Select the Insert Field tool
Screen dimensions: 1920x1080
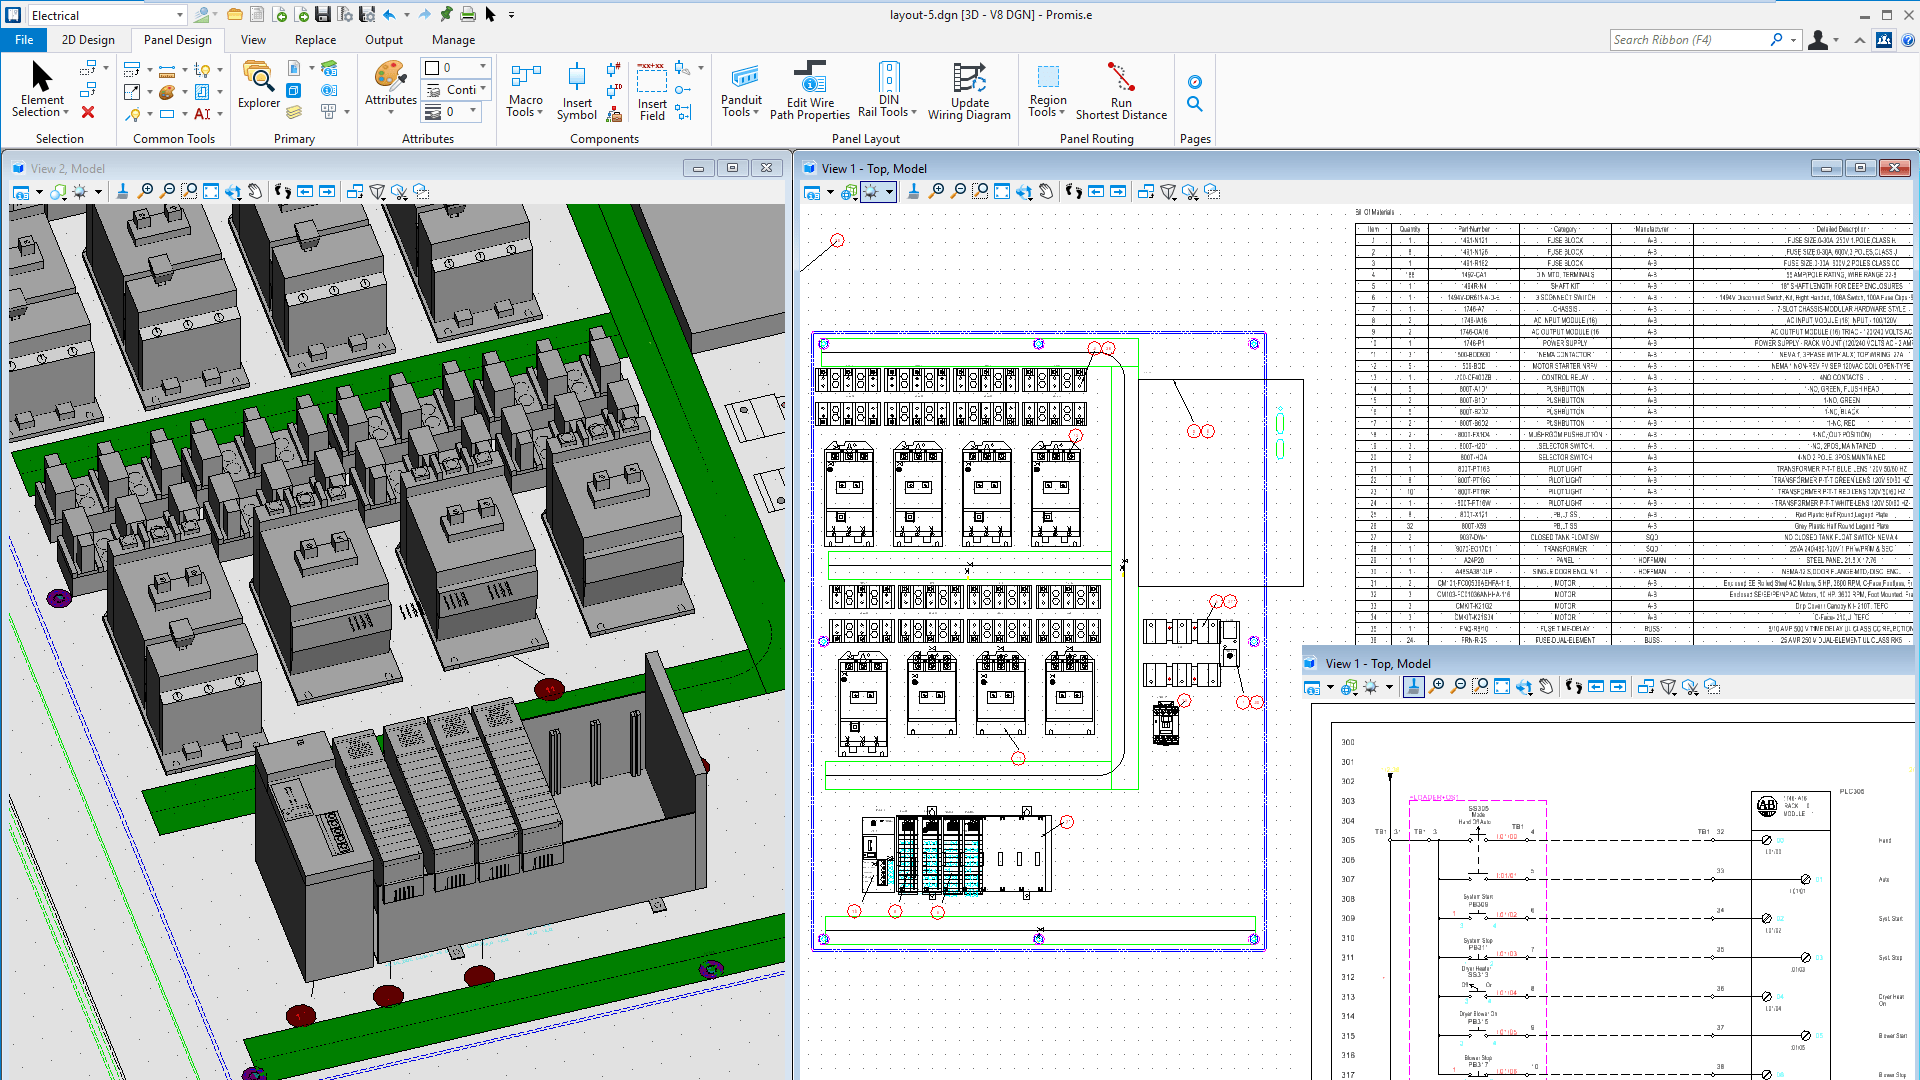(652, 80)
